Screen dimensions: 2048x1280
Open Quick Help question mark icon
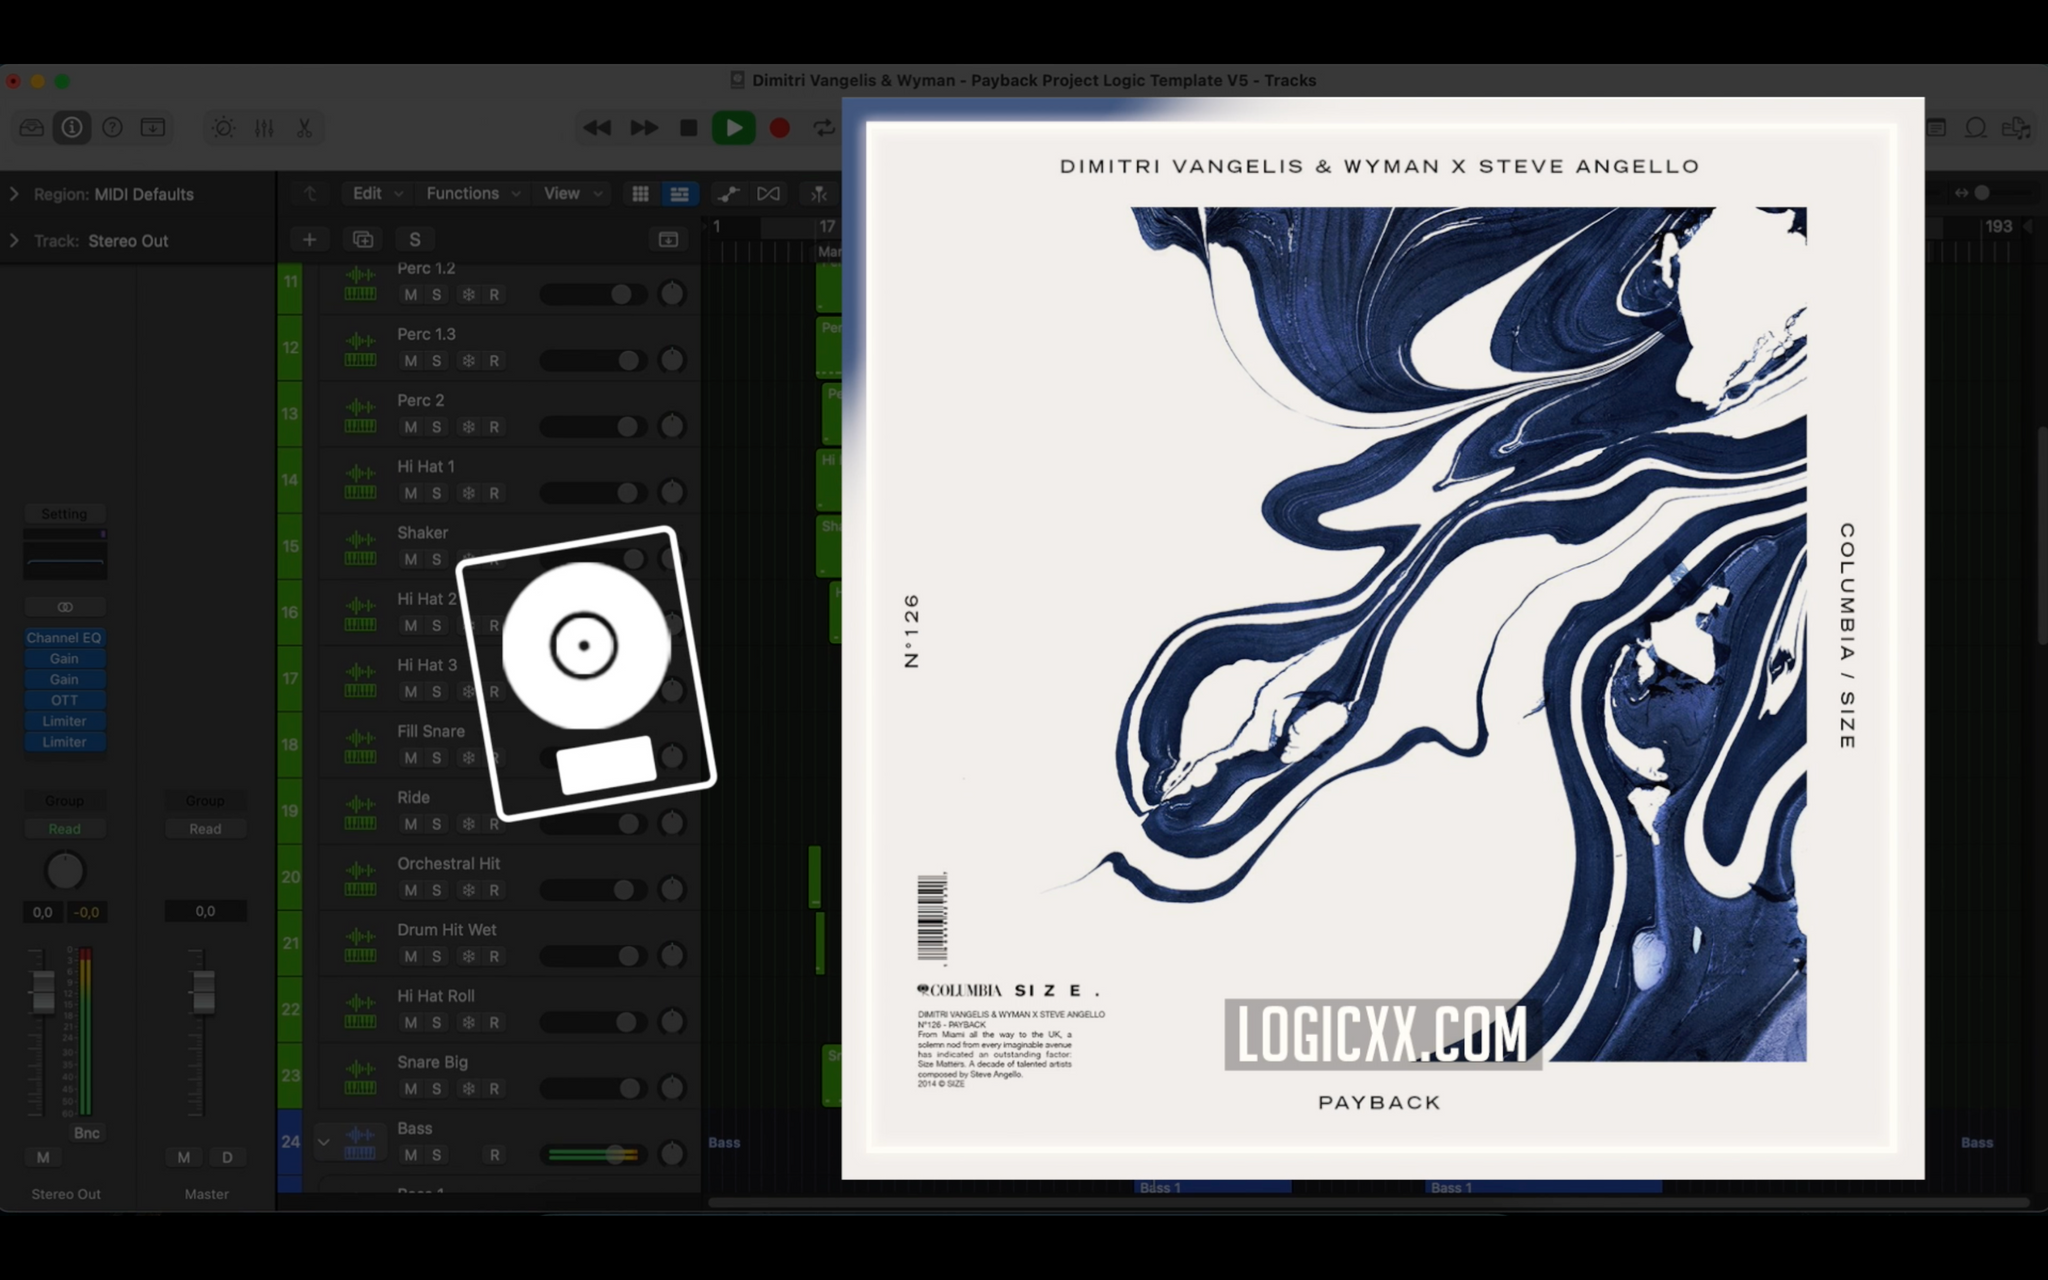click(x=113, y=128)
